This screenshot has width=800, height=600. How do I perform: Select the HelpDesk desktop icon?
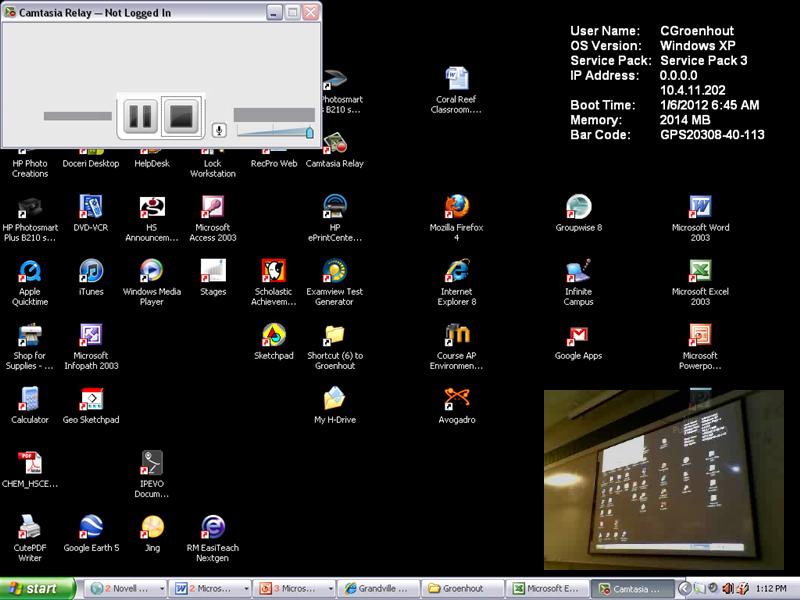pos(152,159)
